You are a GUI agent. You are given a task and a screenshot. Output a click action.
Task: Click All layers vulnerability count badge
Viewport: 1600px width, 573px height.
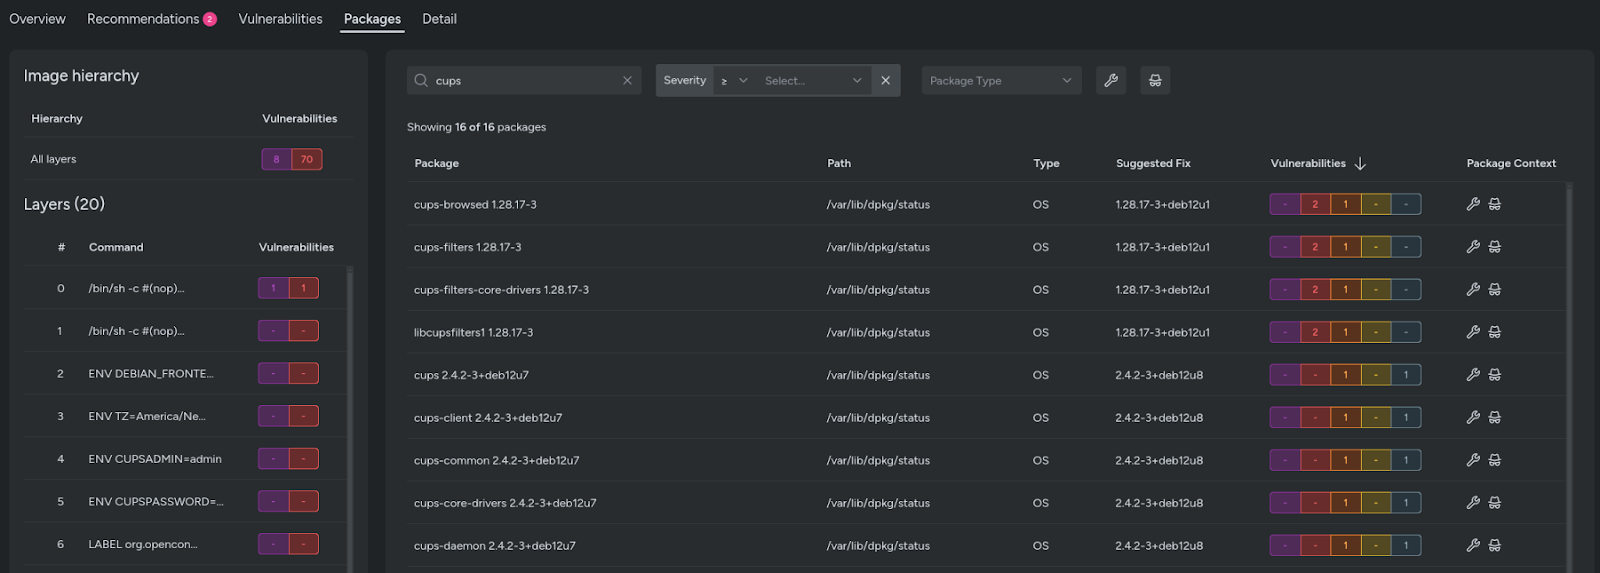coord(292,159)
